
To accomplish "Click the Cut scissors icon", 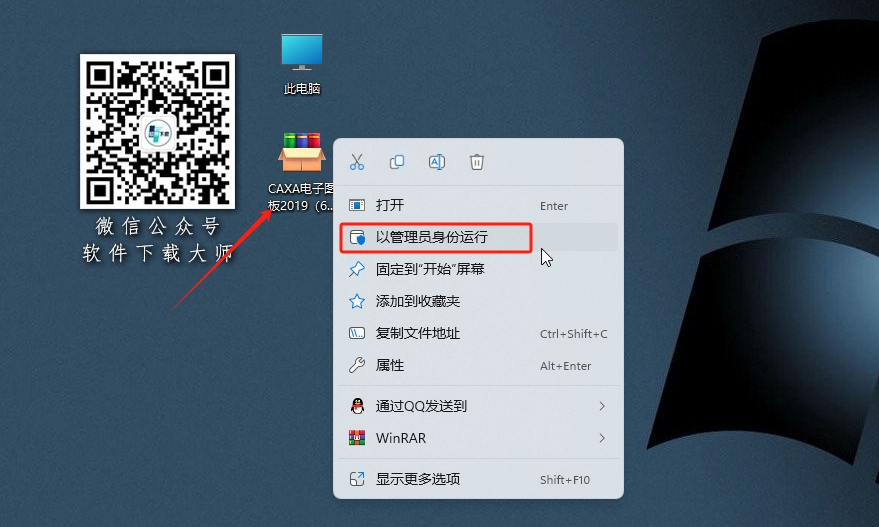I will pyautogui.click(x=357, y=162).
